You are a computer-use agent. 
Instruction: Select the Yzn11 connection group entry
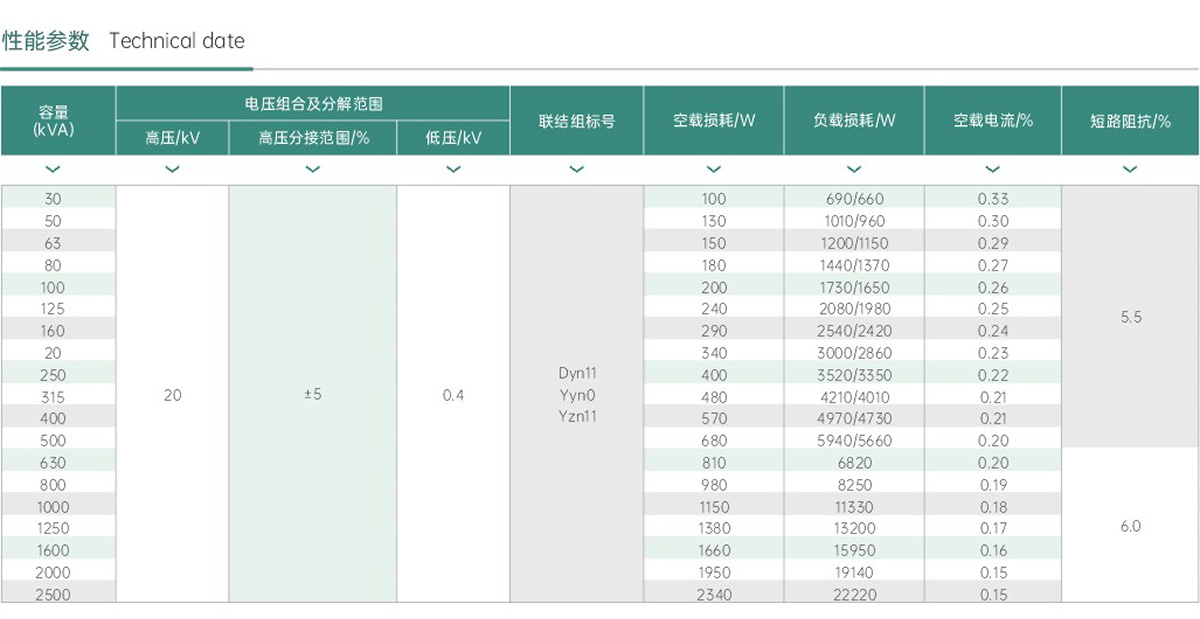(577, 417)
